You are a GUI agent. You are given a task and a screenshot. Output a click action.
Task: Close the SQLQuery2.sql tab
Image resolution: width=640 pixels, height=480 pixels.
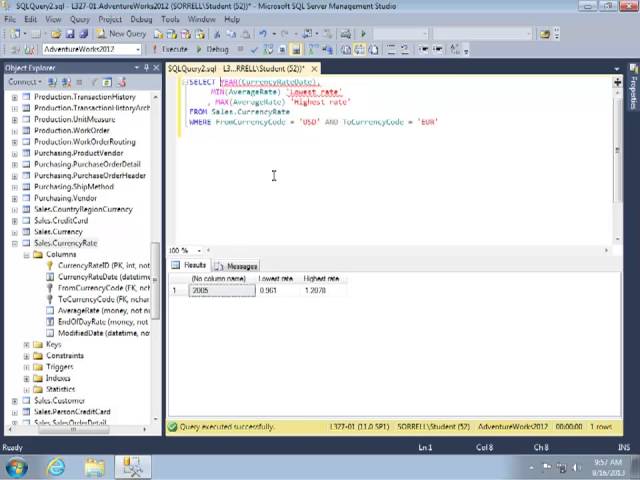pyautogui.click(x=314, y=69)
